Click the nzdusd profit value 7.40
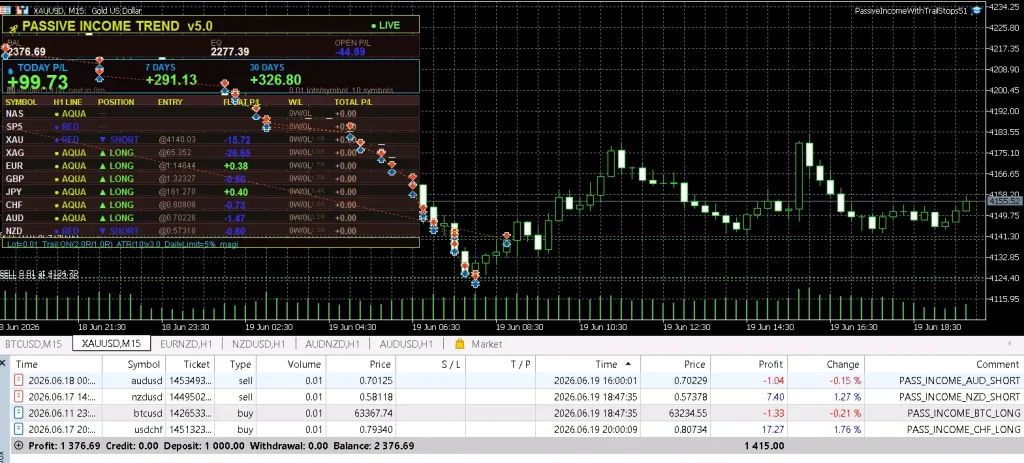 click(x=773, y=396)
